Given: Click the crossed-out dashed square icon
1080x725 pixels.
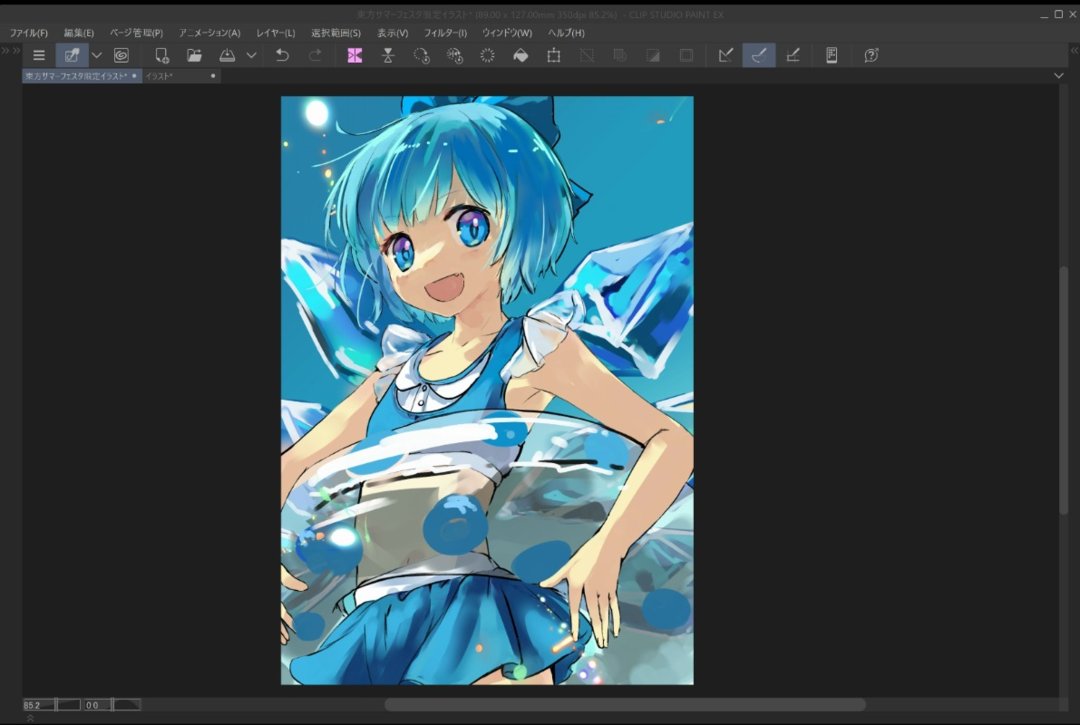Looking at the screenshot, I should pos(587,55).
